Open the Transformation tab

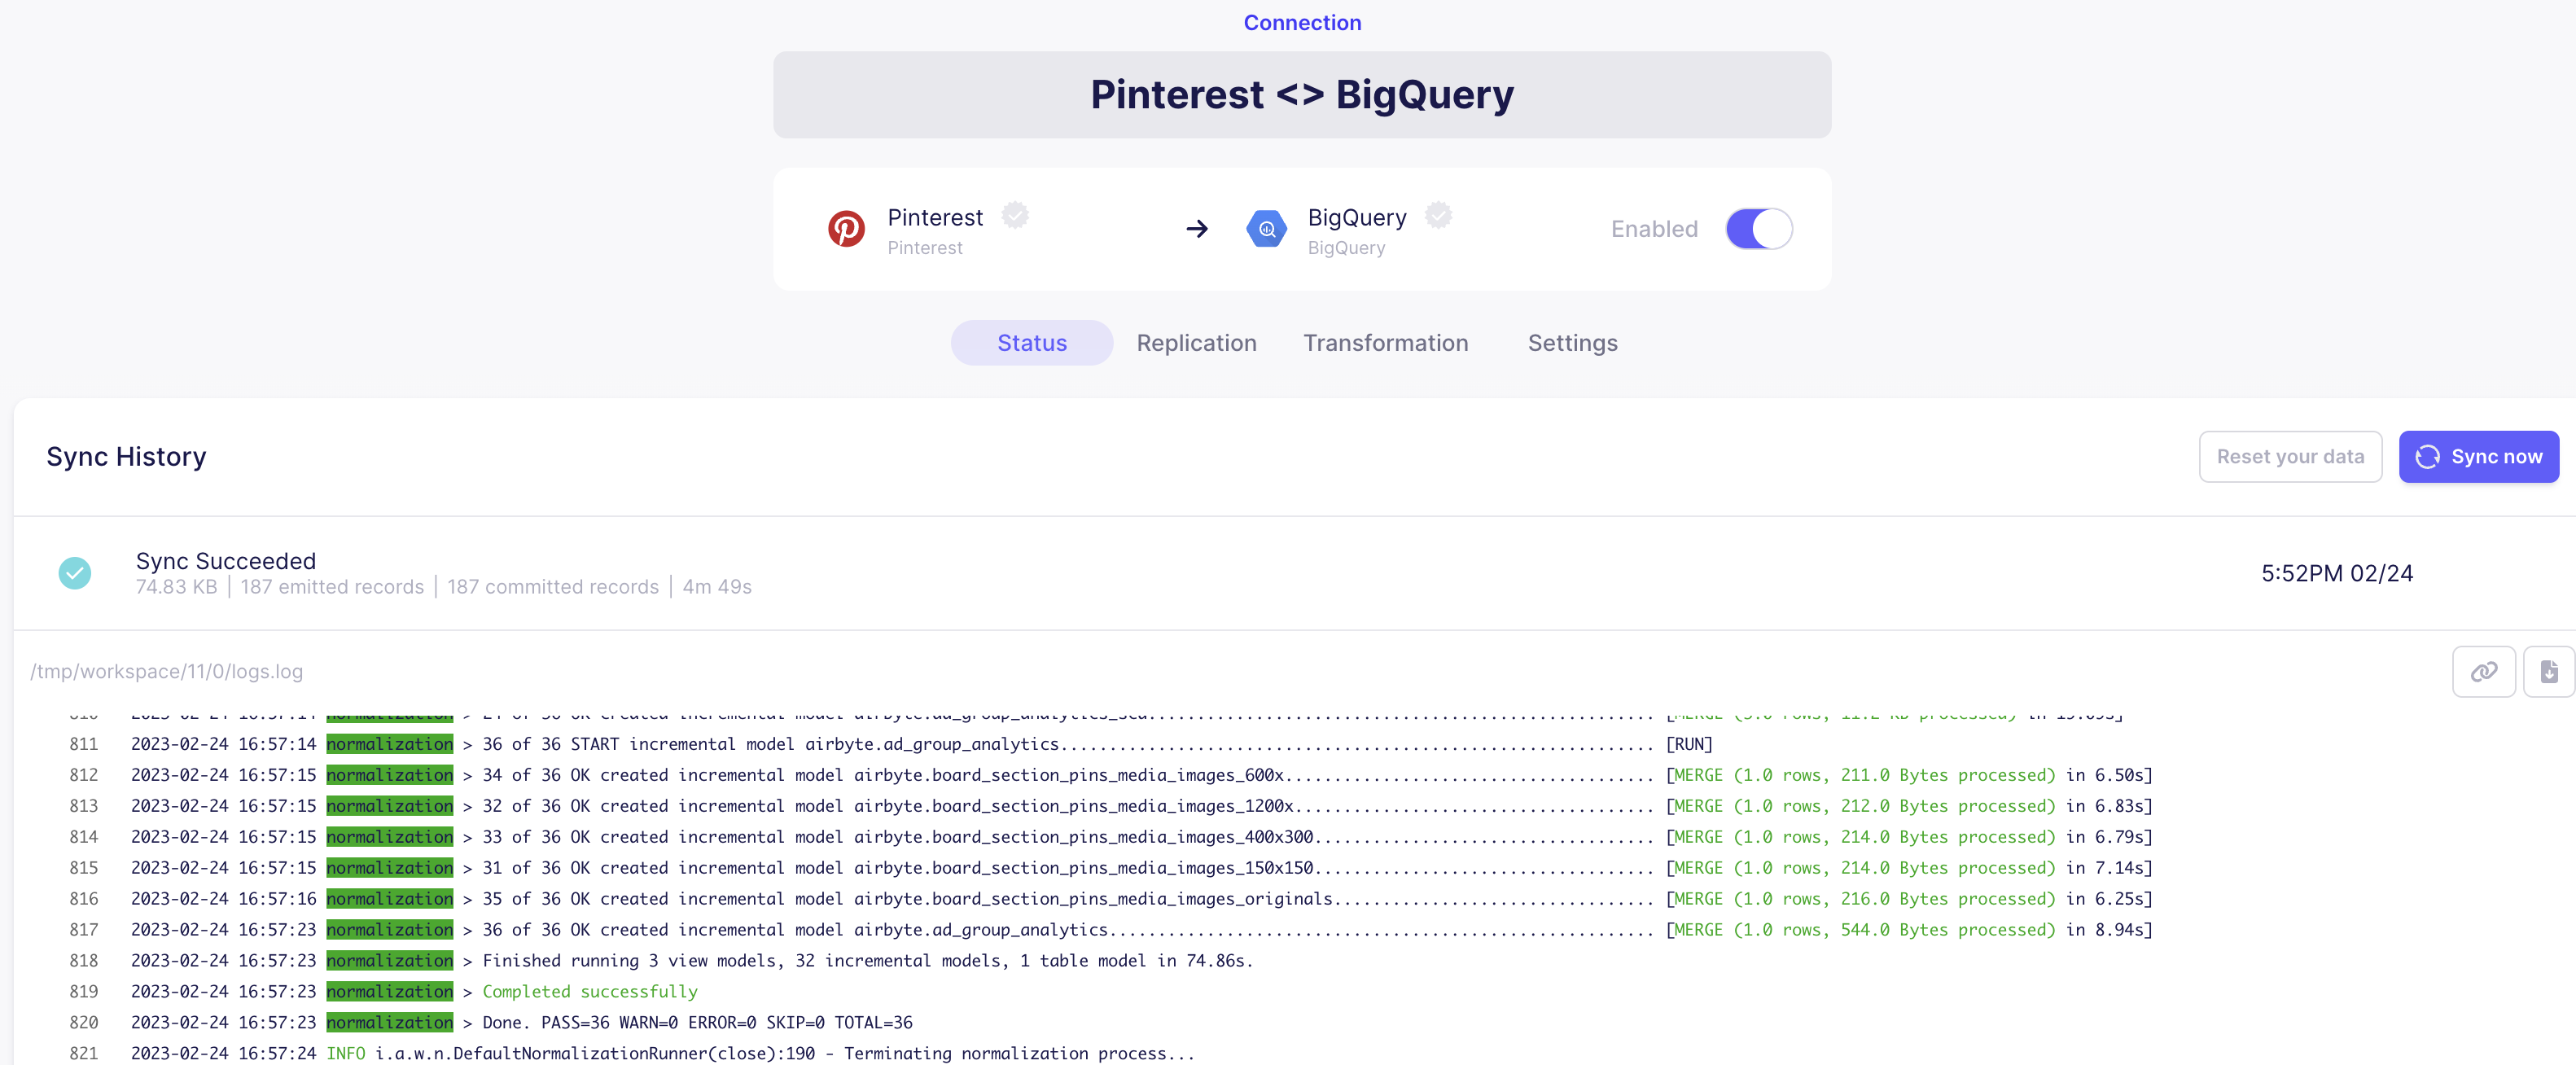coord(1385,343)
